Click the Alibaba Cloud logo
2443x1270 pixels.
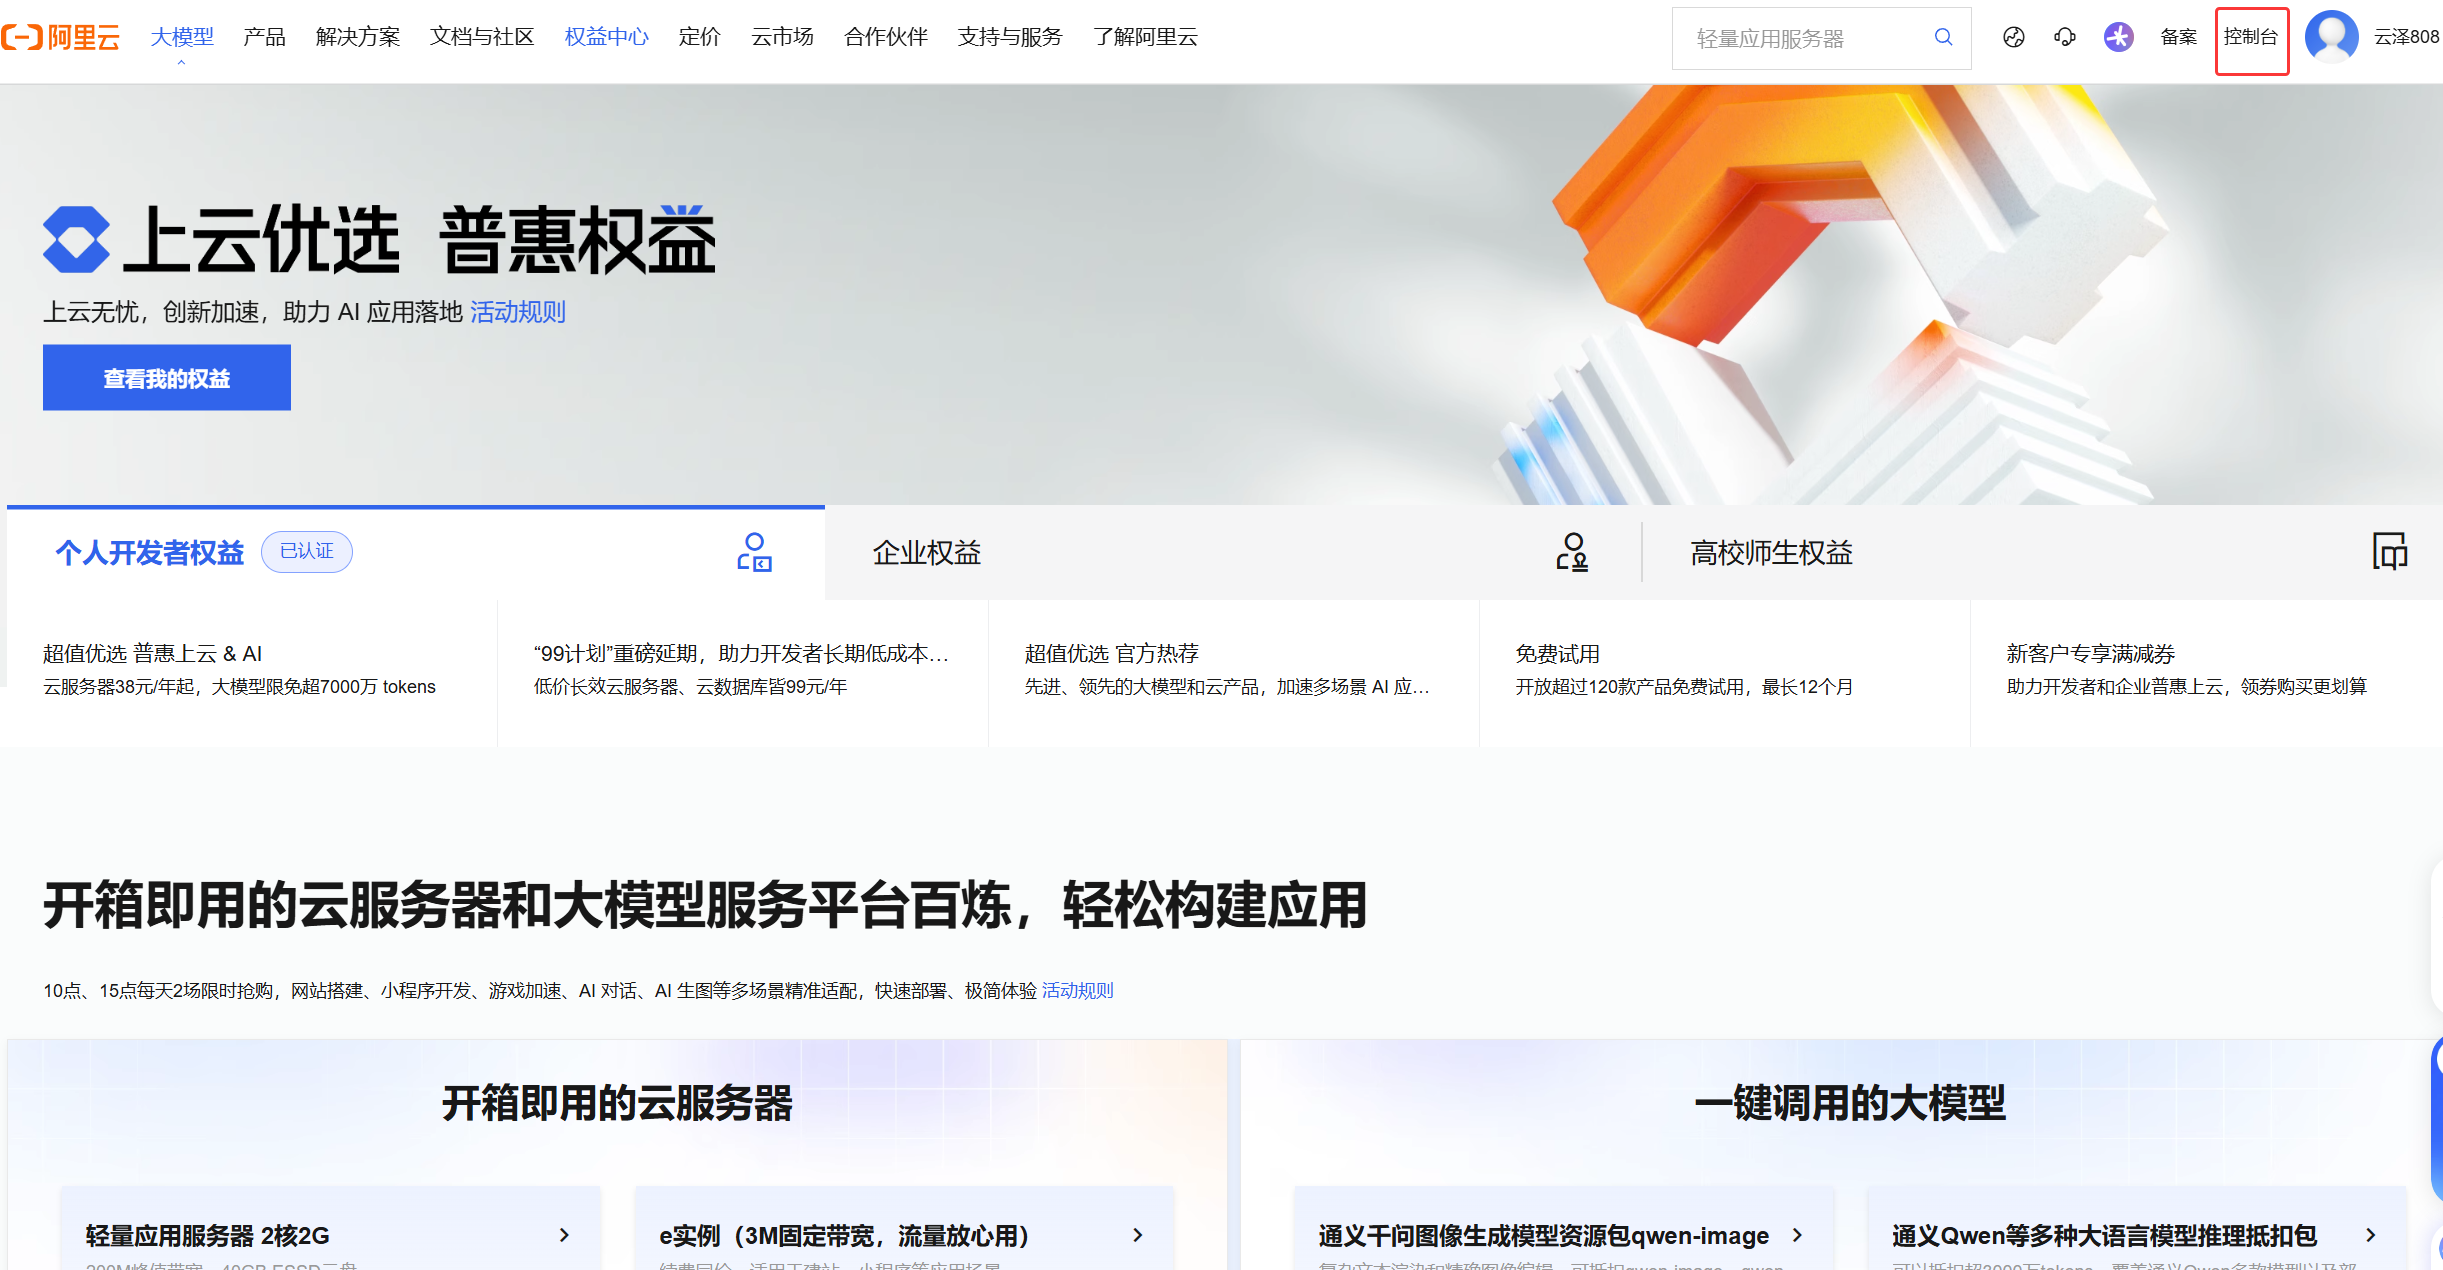(x=62, y=37)
